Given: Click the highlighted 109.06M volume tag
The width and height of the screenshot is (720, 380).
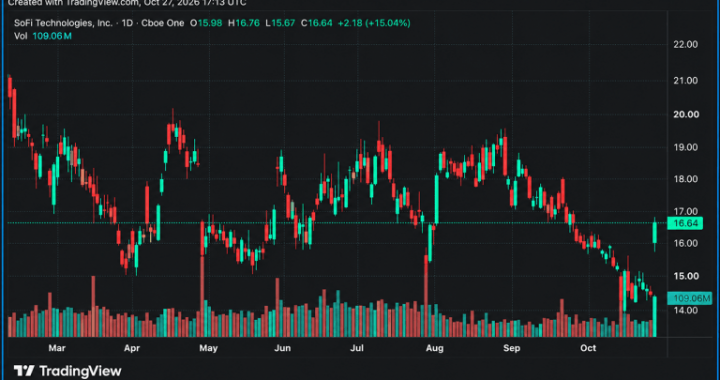Looking at the screenshot, I should [x=690, y=298].
